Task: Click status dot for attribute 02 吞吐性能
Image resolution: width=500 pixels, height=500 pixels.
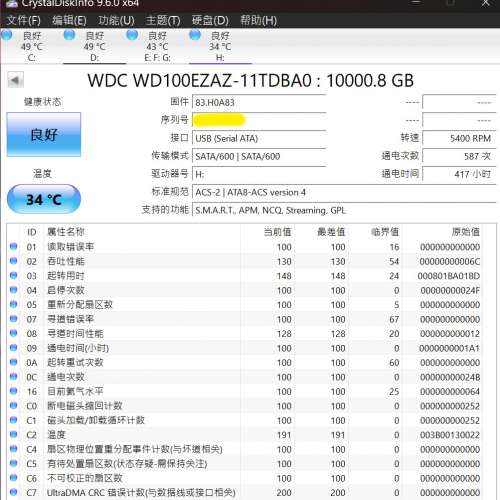Action: (13, 261)
